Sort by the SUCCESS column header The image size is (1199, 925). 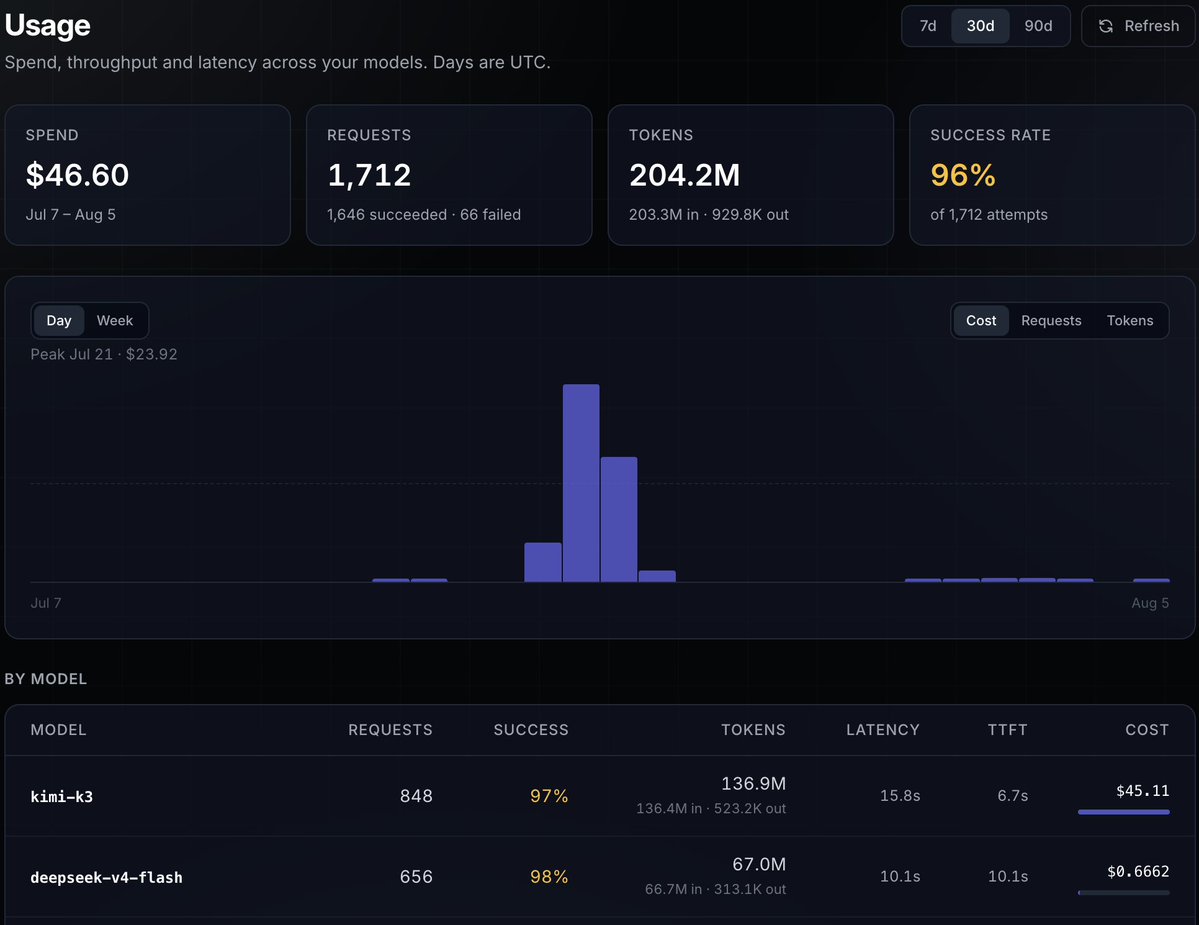tap(531, 730)
